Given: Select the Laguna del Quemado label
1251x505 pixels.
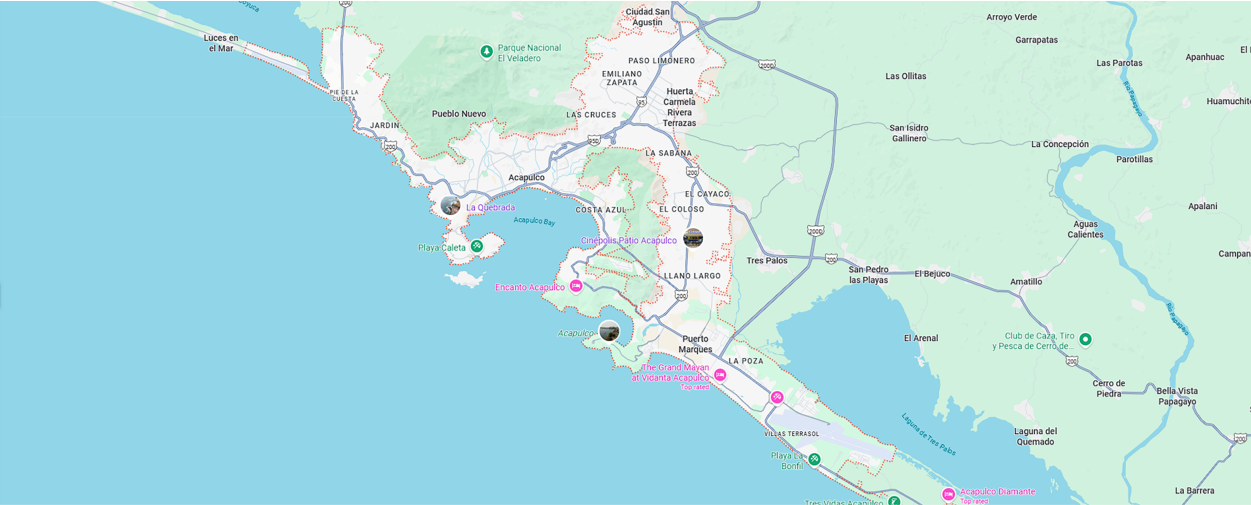Looking at the screenshot, I should coord(1036,436).
